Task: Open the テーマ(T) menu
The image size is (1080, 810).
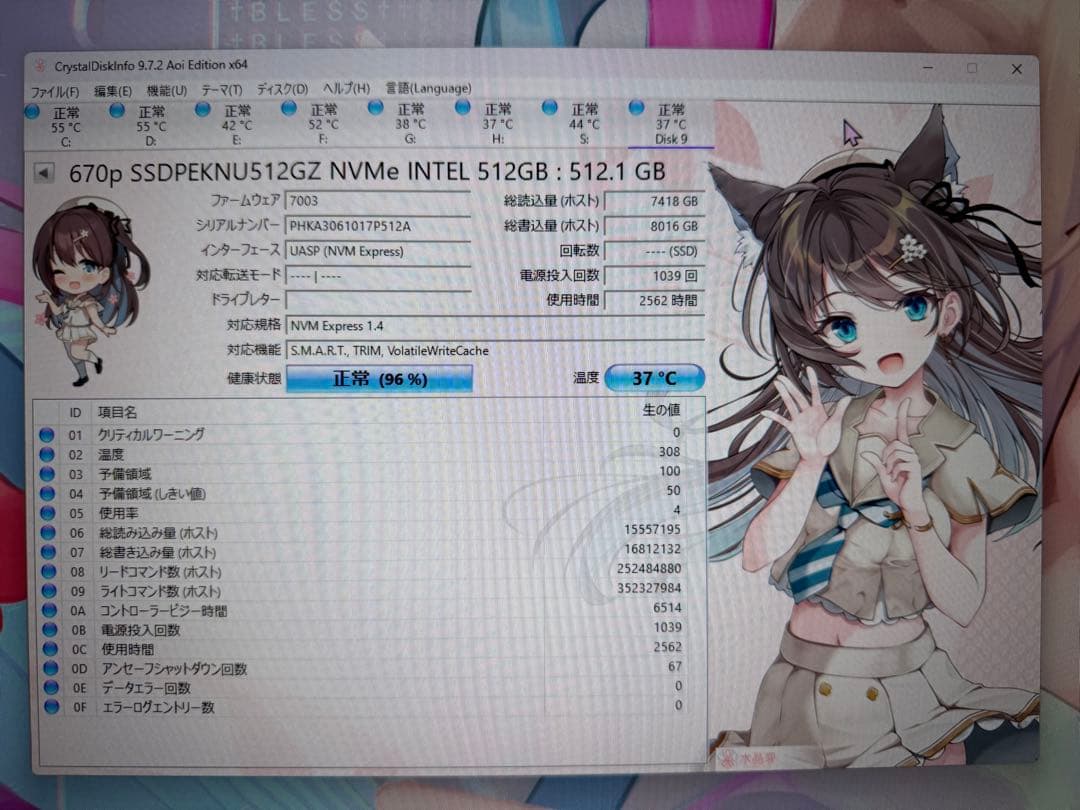Action: pos(222,90)
